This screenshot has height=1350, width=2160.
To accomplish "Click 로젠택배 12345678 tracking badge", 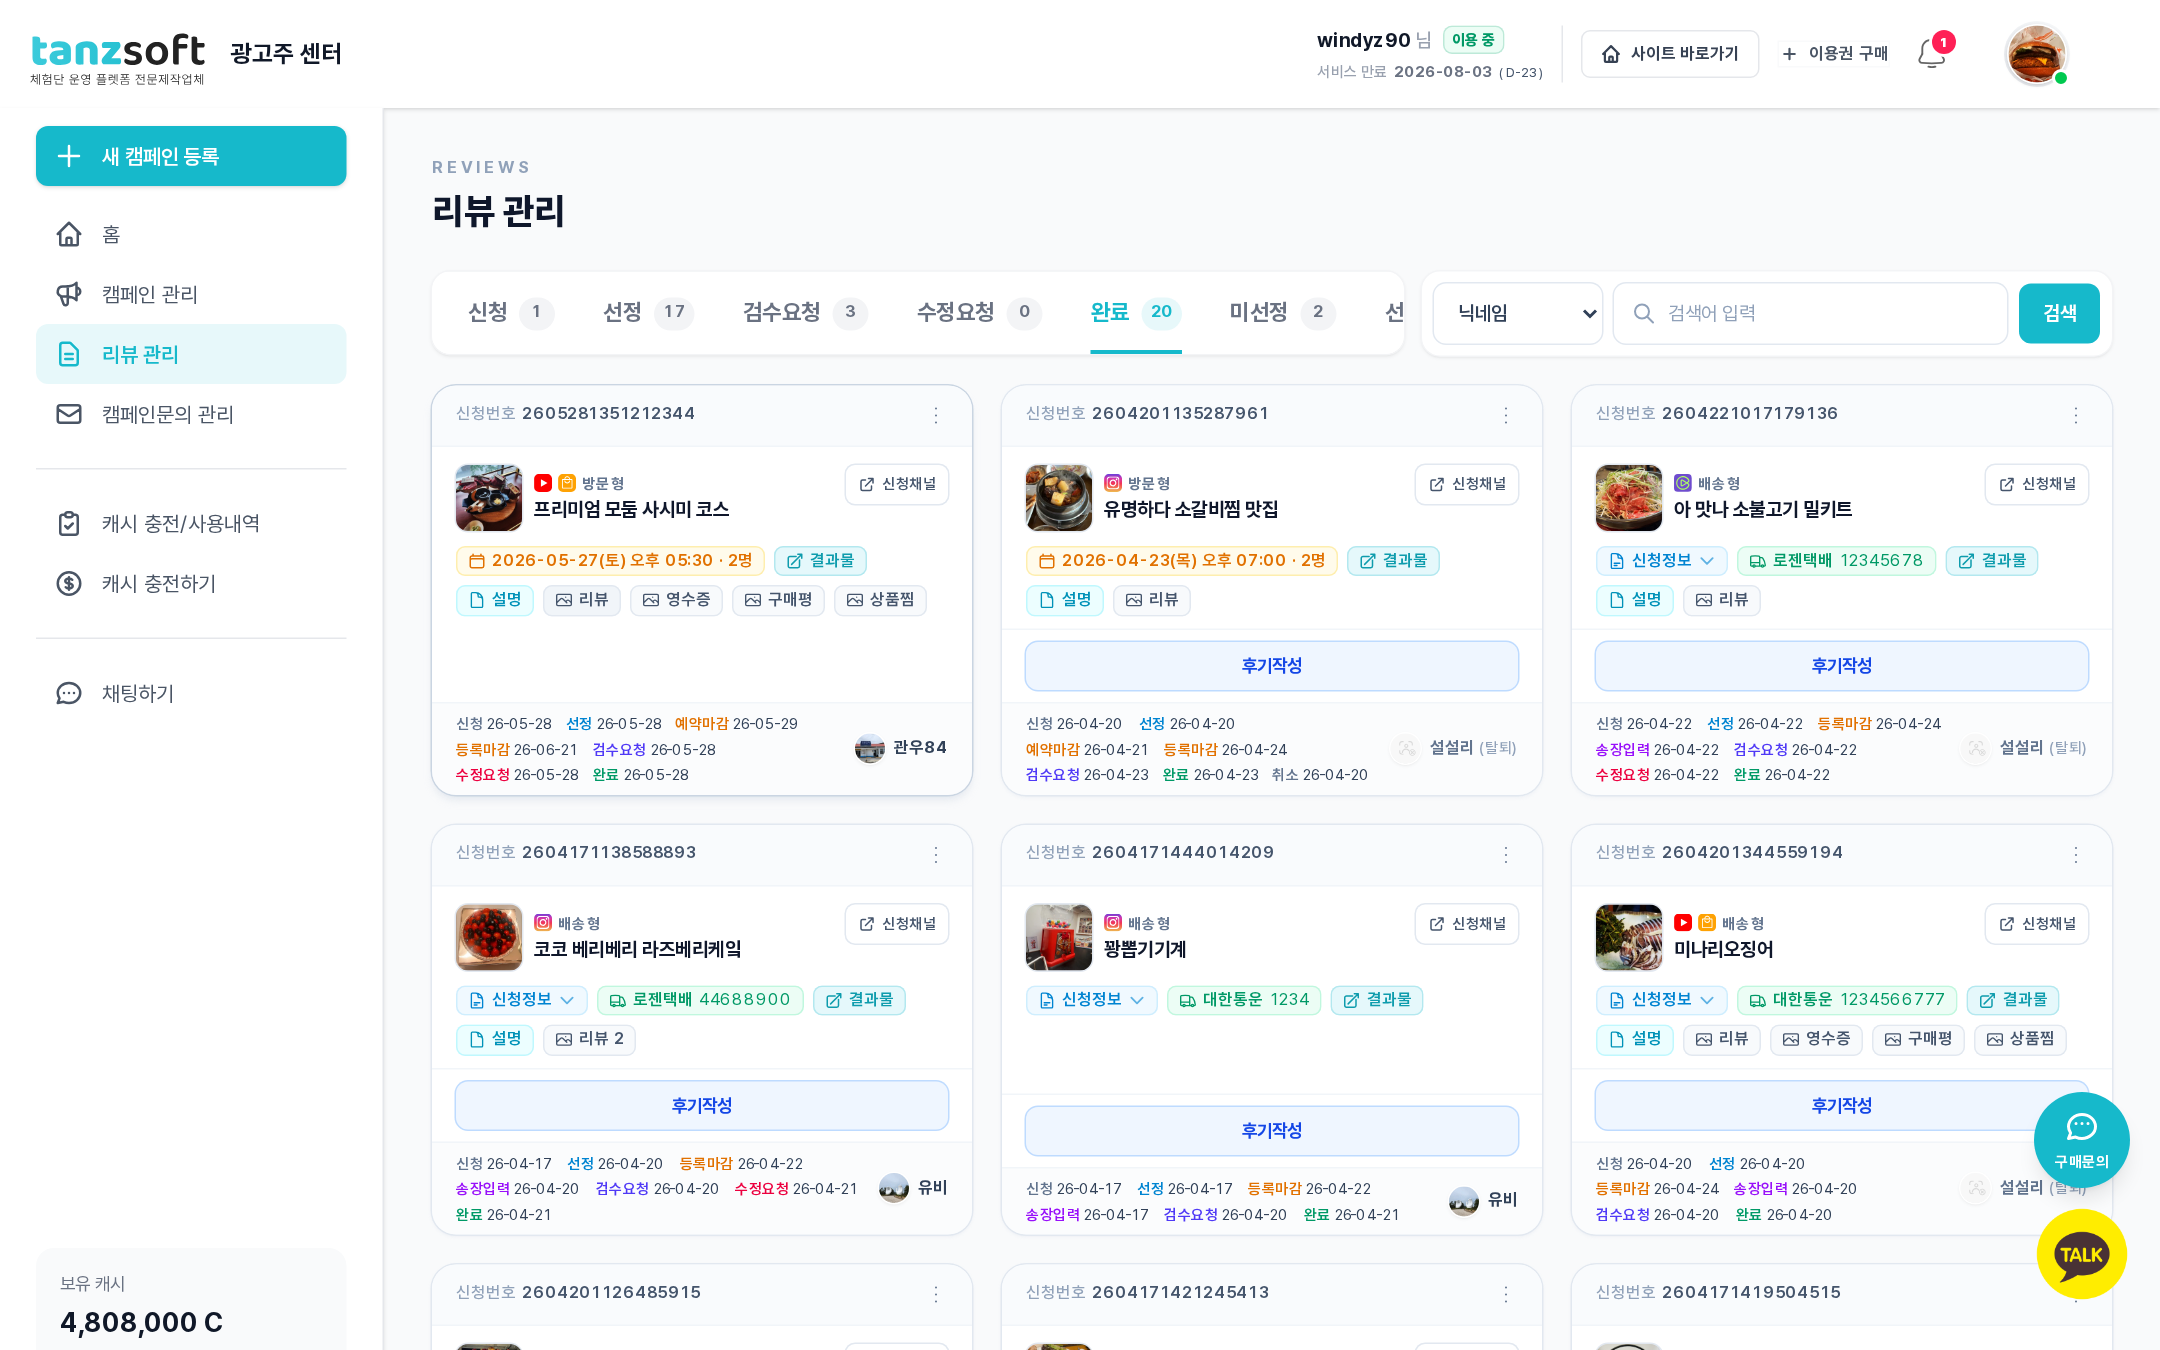I will (1836, 561).
